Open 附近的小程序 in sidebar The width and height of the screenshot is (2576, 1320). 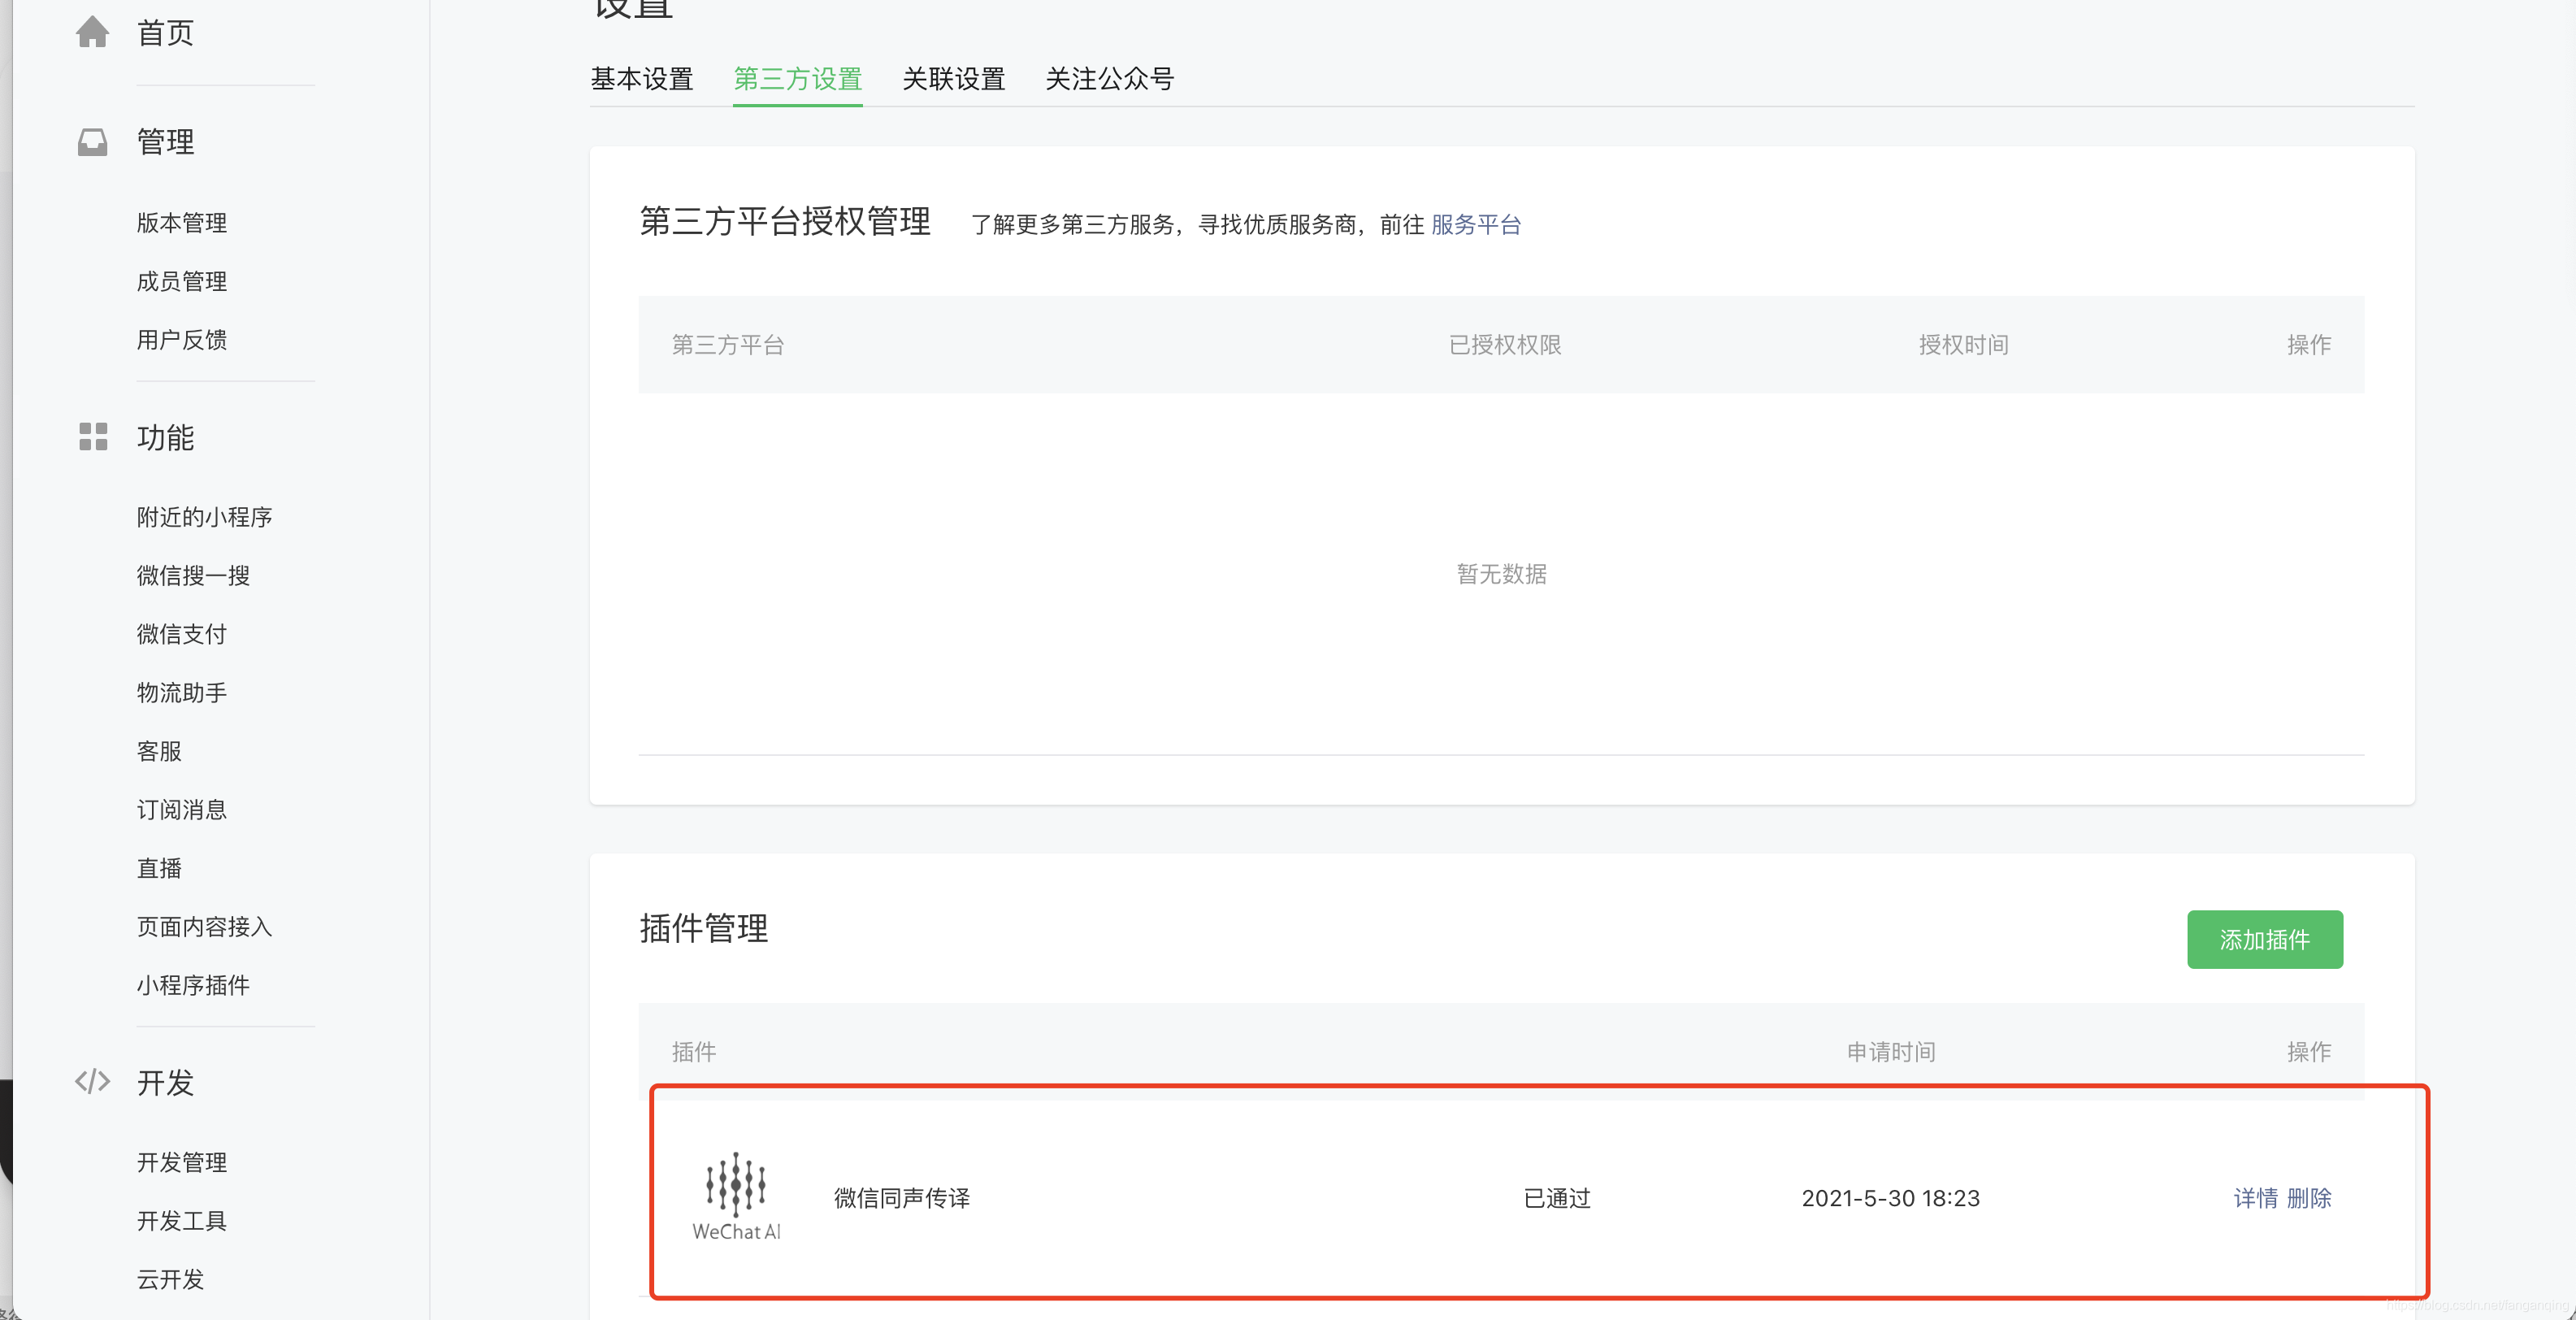pos(205,517)
